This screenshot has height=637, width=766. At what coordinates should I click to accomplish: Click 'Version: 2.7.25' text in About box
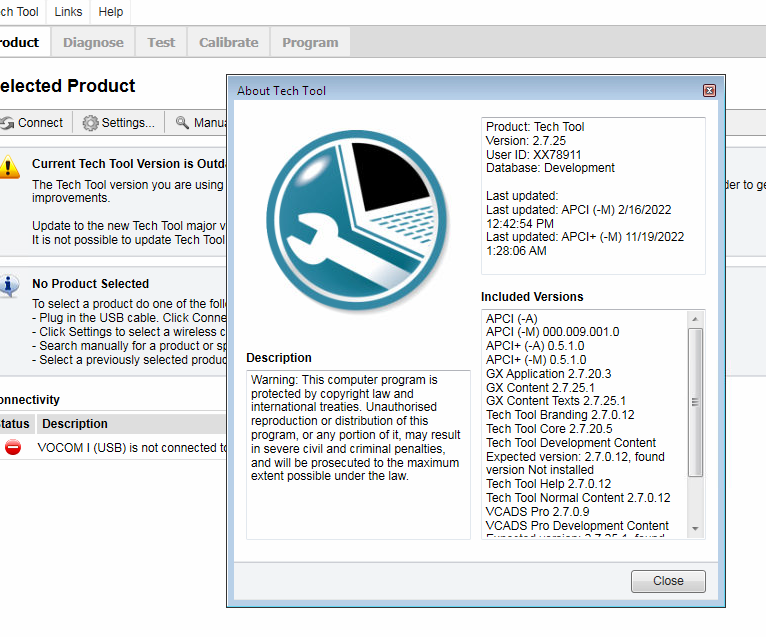click(x=526, y=141)
